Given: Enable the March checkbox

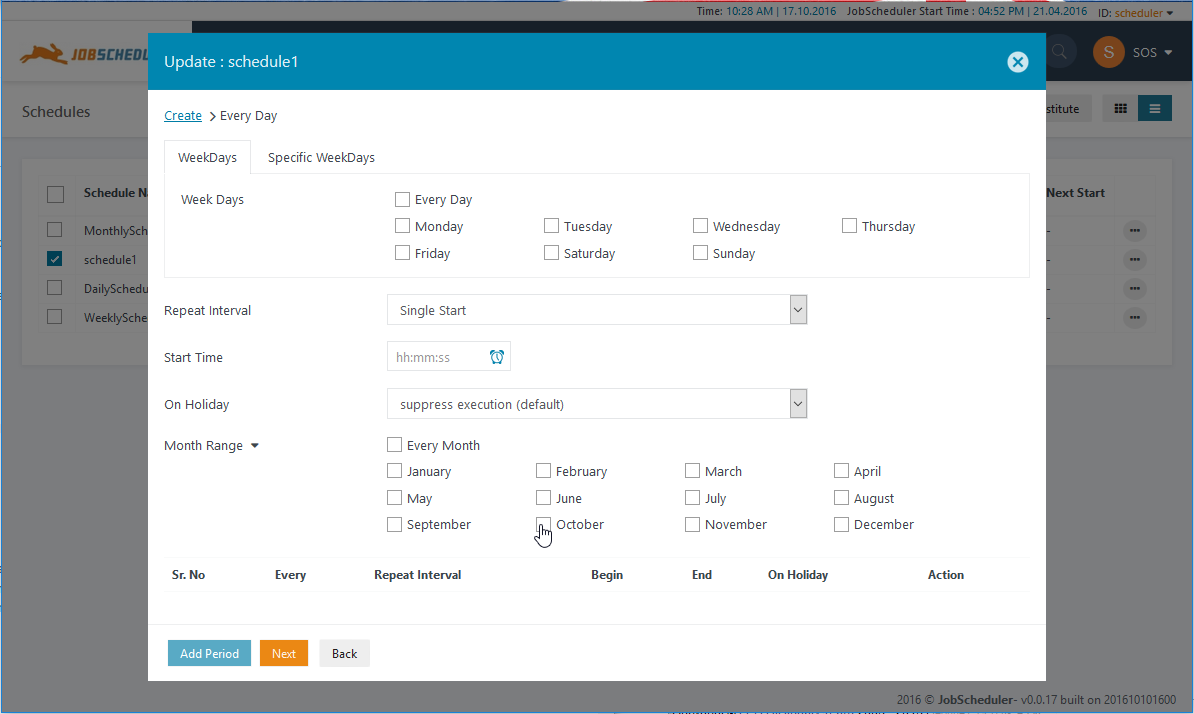Looking at the screenshot, I should click(x=692, y=471).
